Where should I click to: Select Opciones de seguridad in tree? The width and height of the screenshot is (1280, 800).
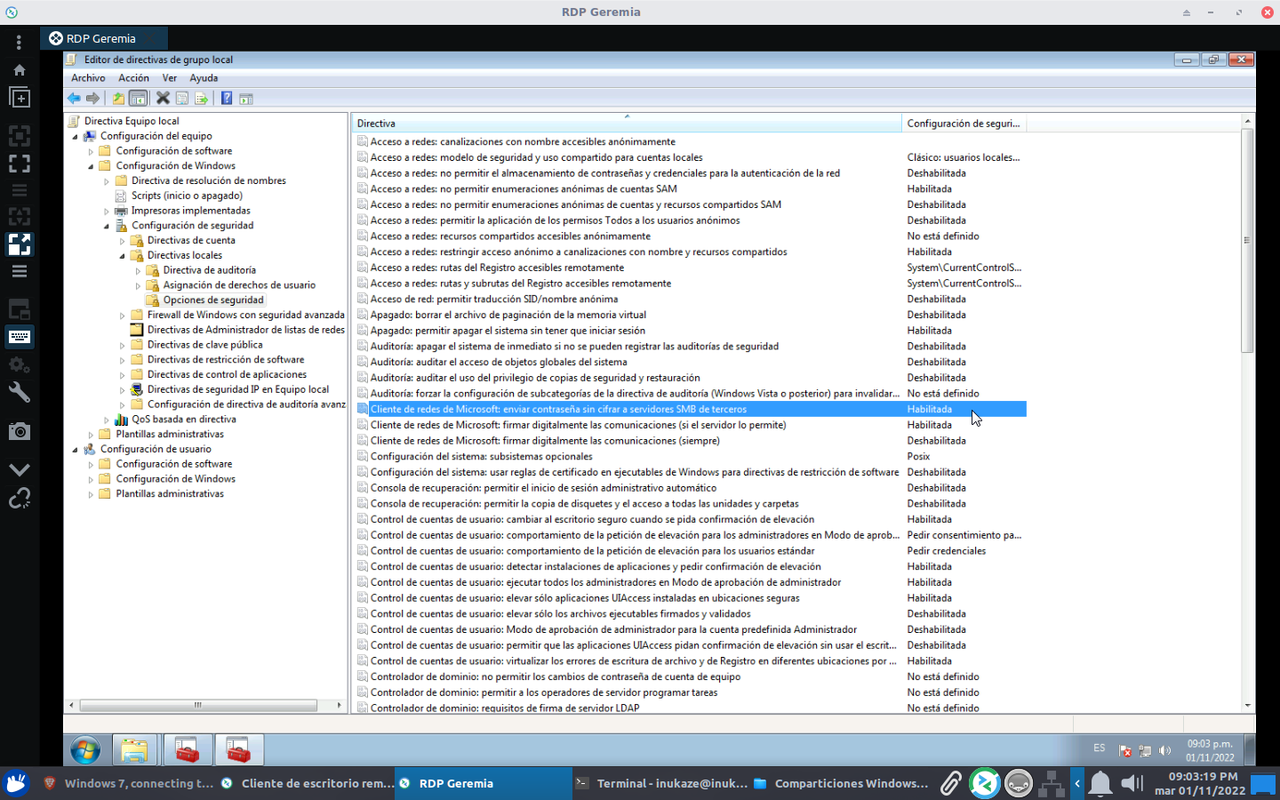(x=213, y=300)
